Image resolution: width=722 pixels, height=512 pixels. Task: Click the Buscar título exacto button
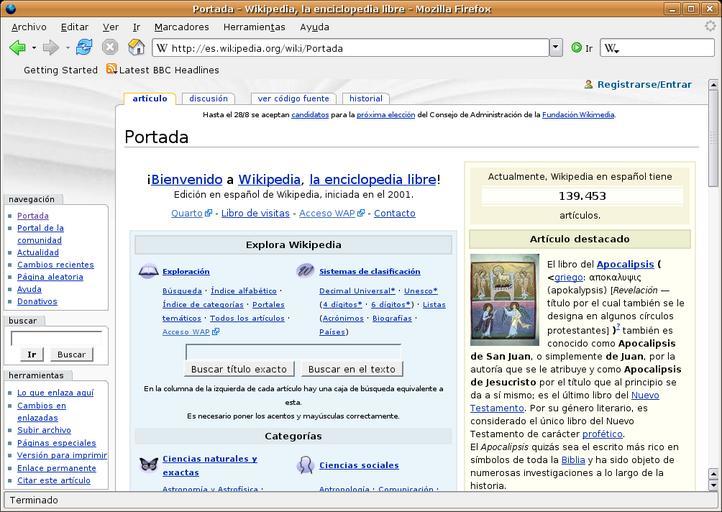click(x=239, y=369)
